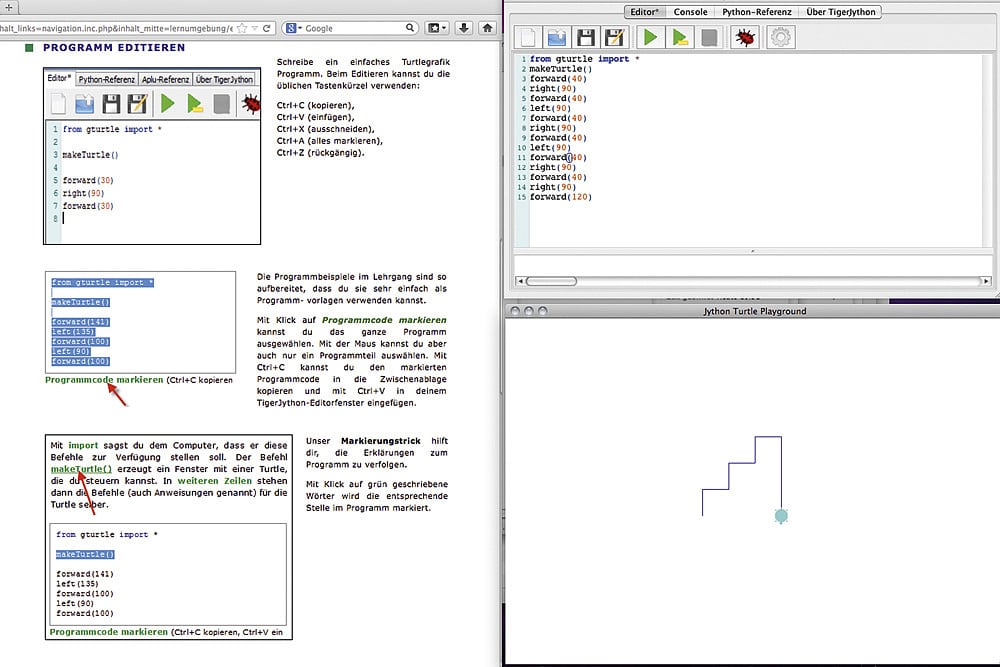
Task: Reload the page in the browser
Action: [x=269, y=28]
